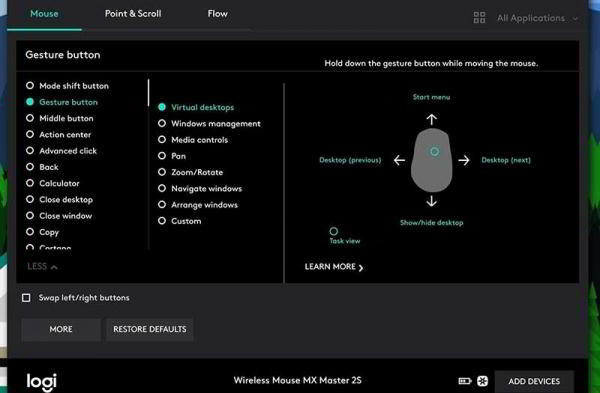Open the LEARN MORE link
The width and height of the screenshot is (600, 393).
(334, 267)
